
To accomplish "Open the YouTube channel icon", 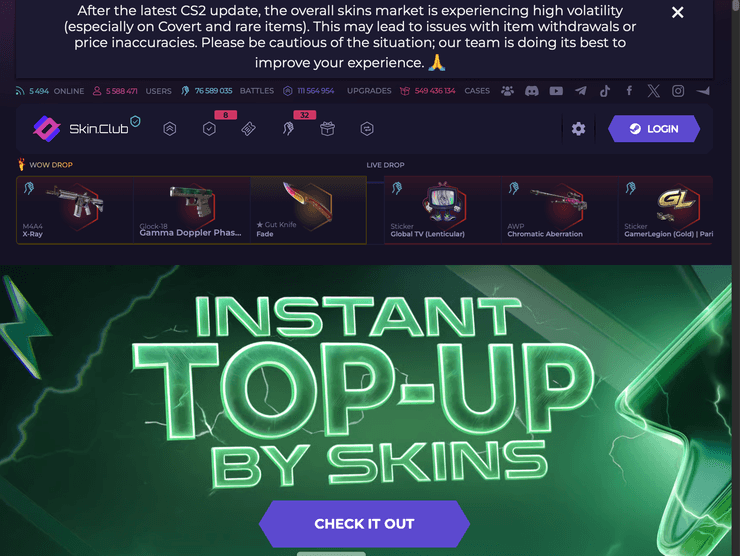I will (556, 91).
